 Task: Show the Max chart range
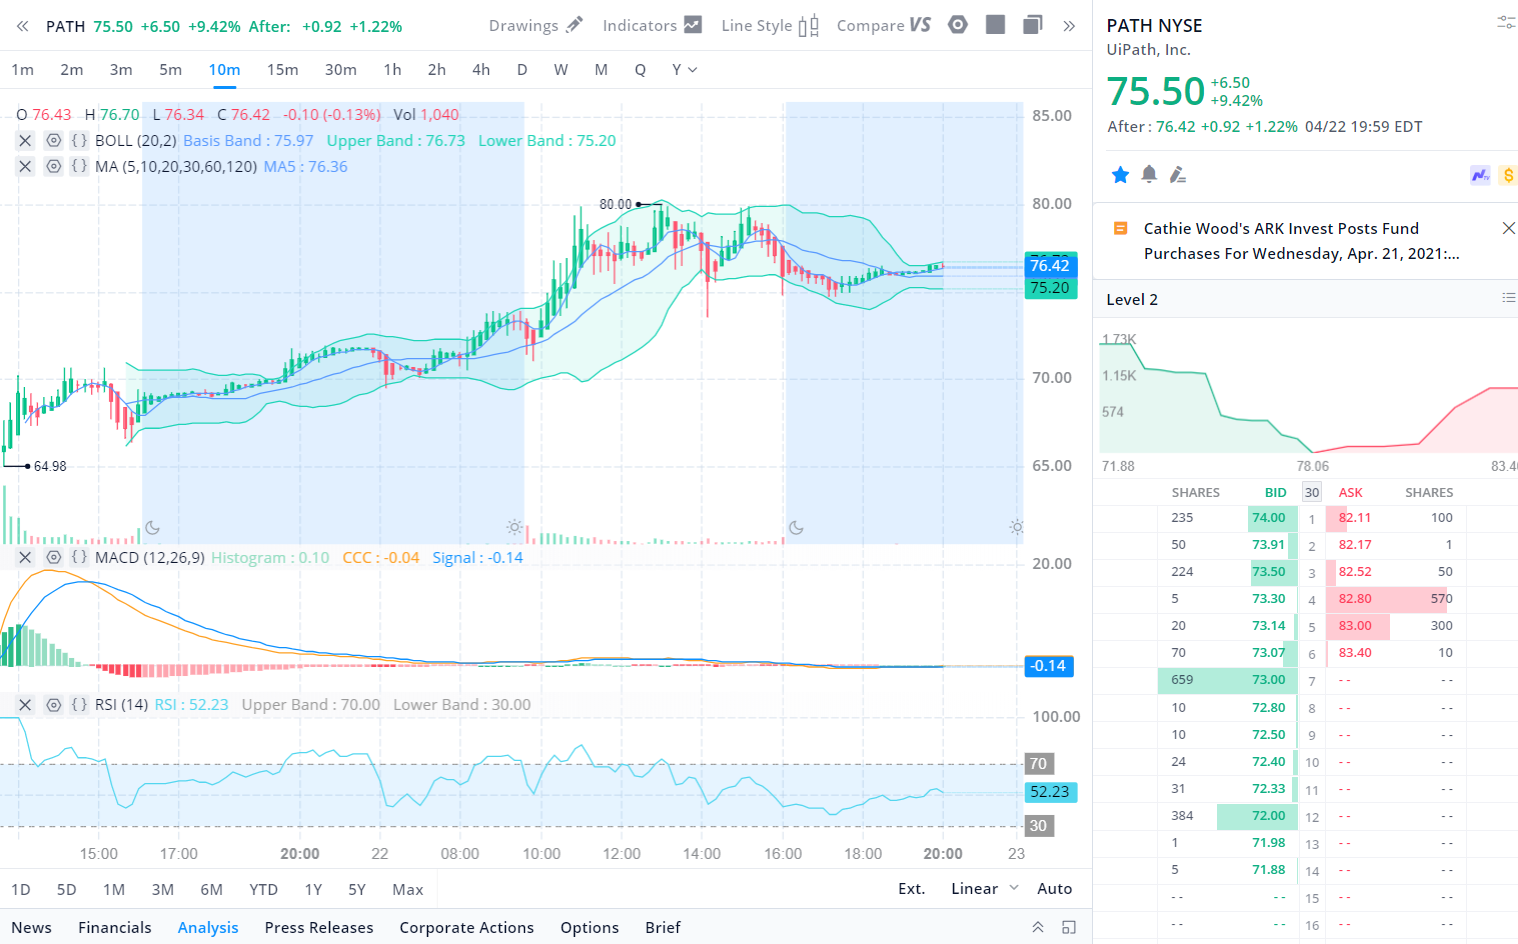[x=408, y=890]
